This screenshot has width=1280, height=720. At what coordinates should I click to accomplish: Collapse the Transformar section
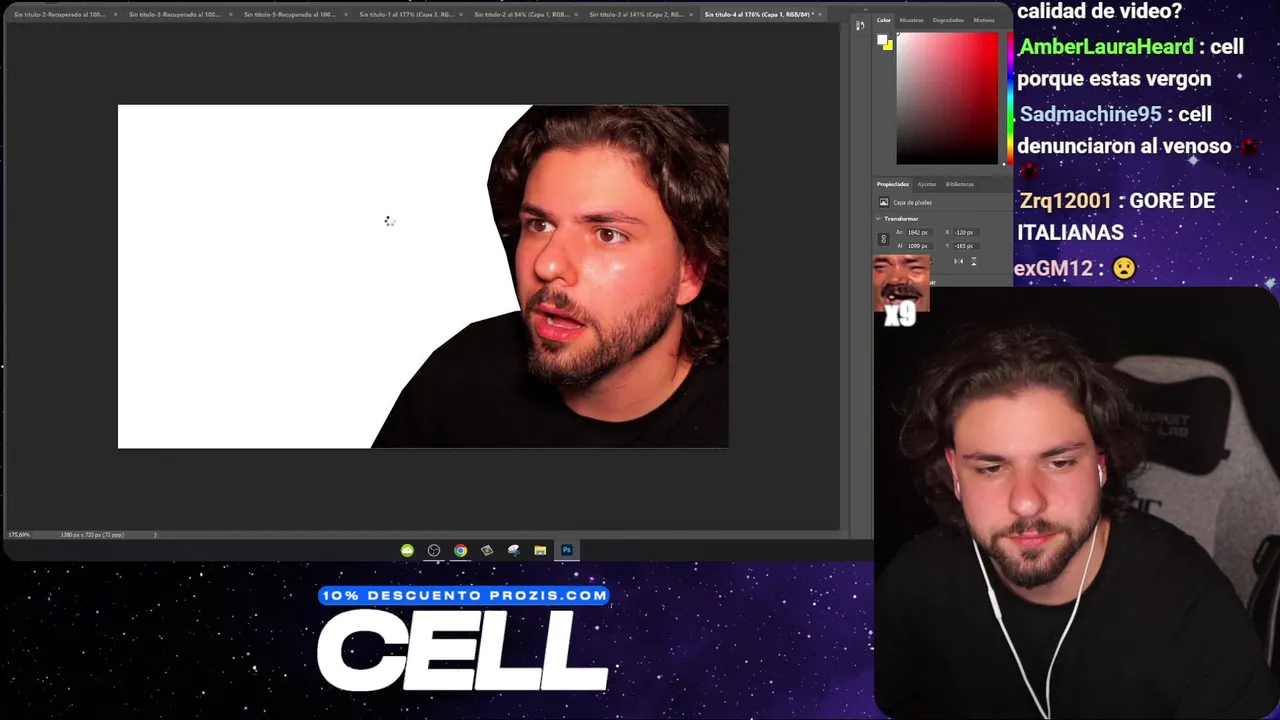[879, 218]
